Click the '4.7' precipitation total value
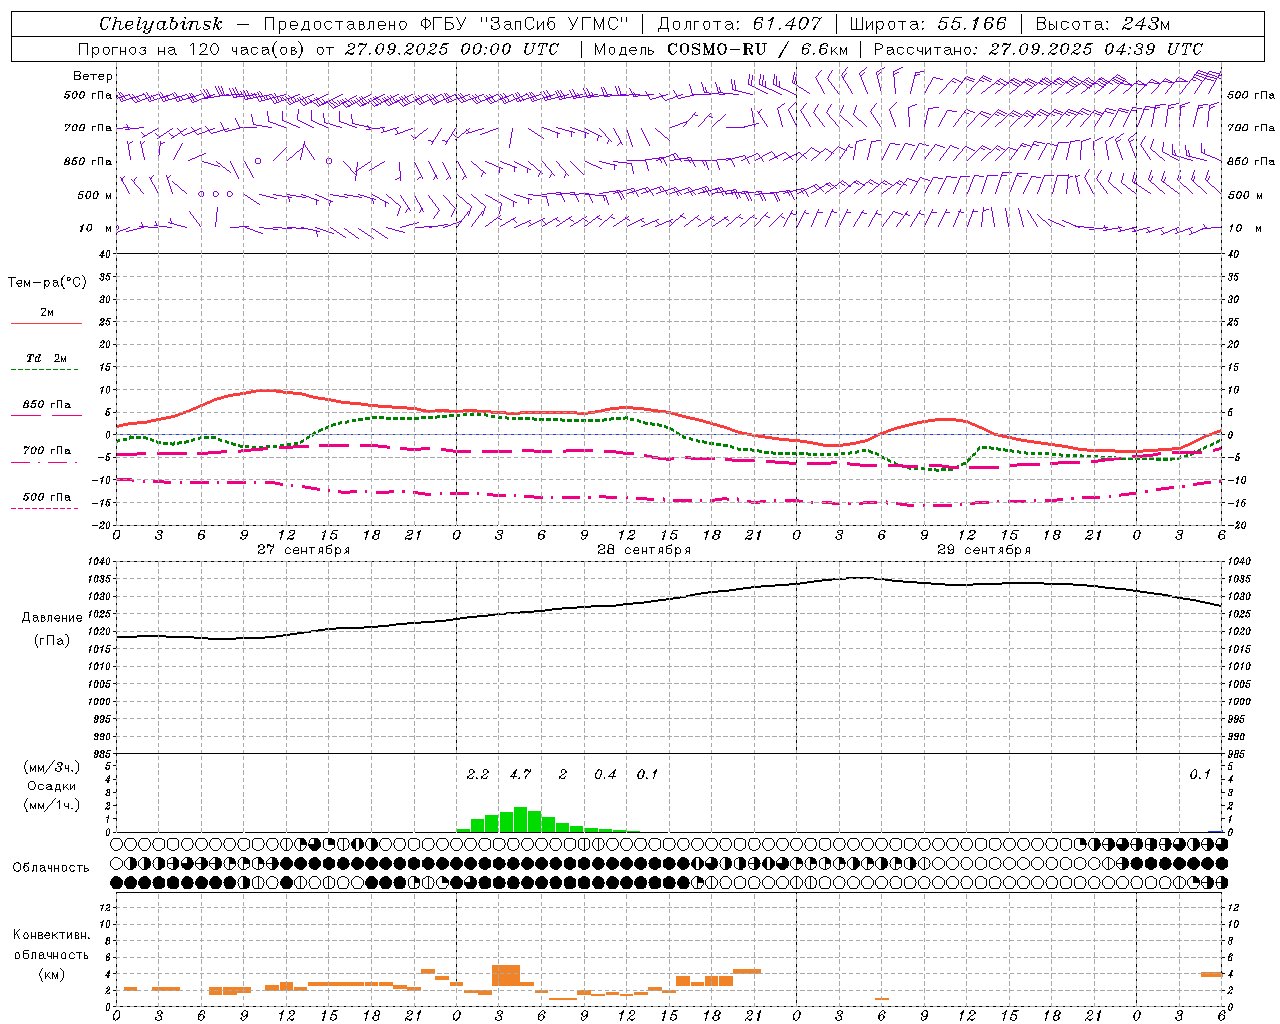Screen dimensions: 1280x1024 tap(520, 775)
